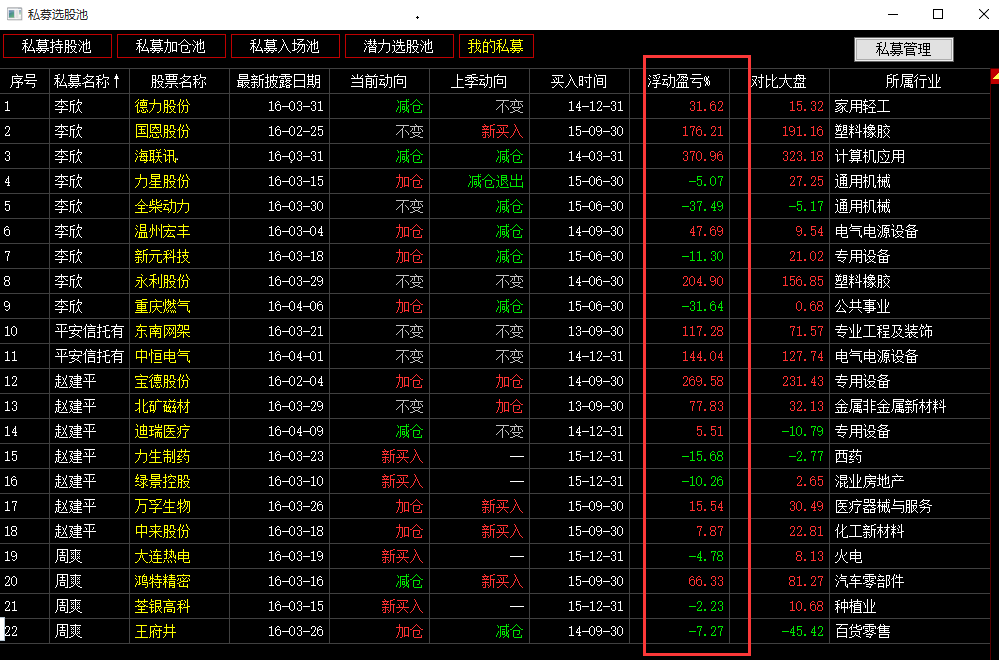Click the 对比大盘 column header

coord(779,81)
